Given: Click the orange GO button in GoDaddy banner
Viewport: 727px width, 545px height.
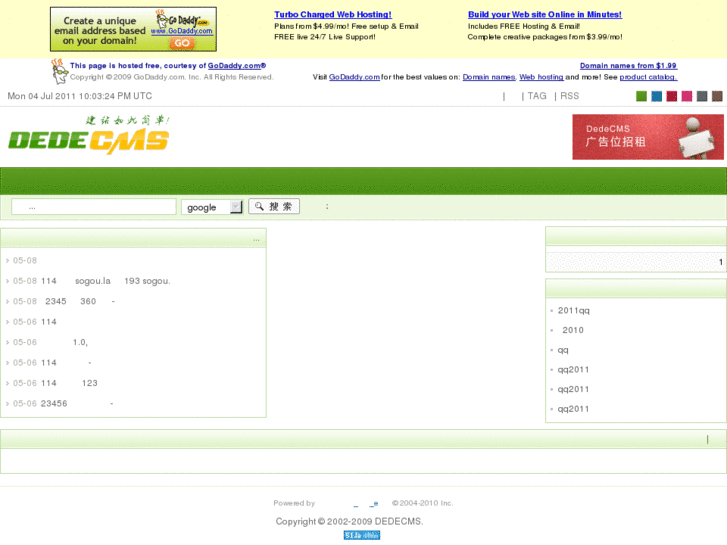Looking at the screenshot, I should pyautogui.click(x=182, y=43).
